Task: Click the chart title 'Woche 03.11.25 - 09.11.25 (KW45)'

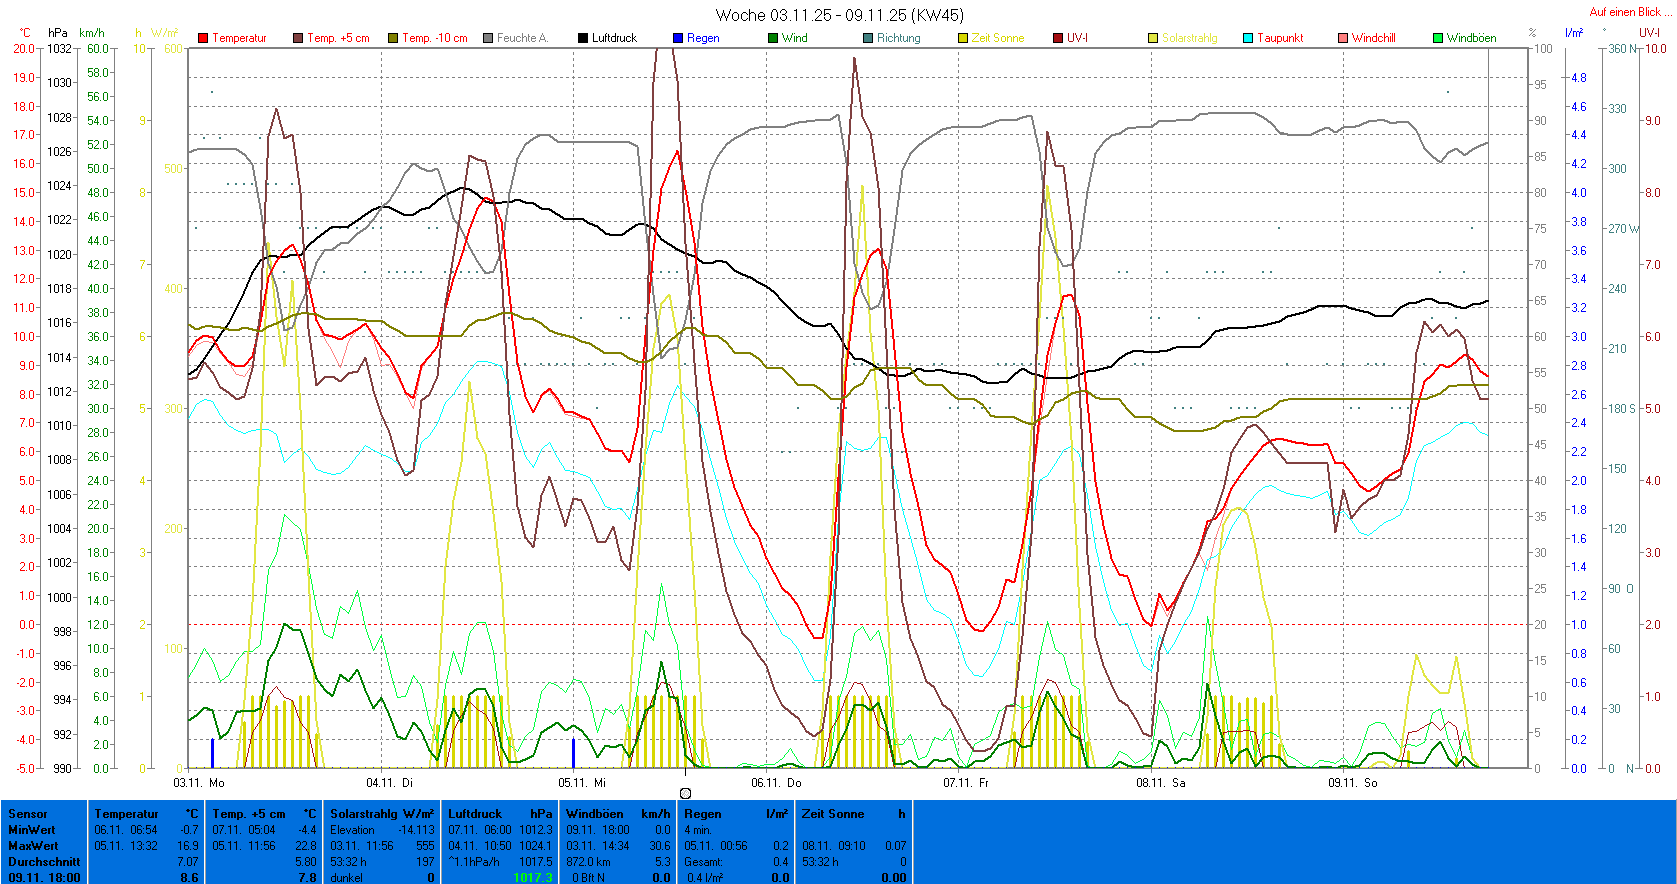Action: coord(839,15)
